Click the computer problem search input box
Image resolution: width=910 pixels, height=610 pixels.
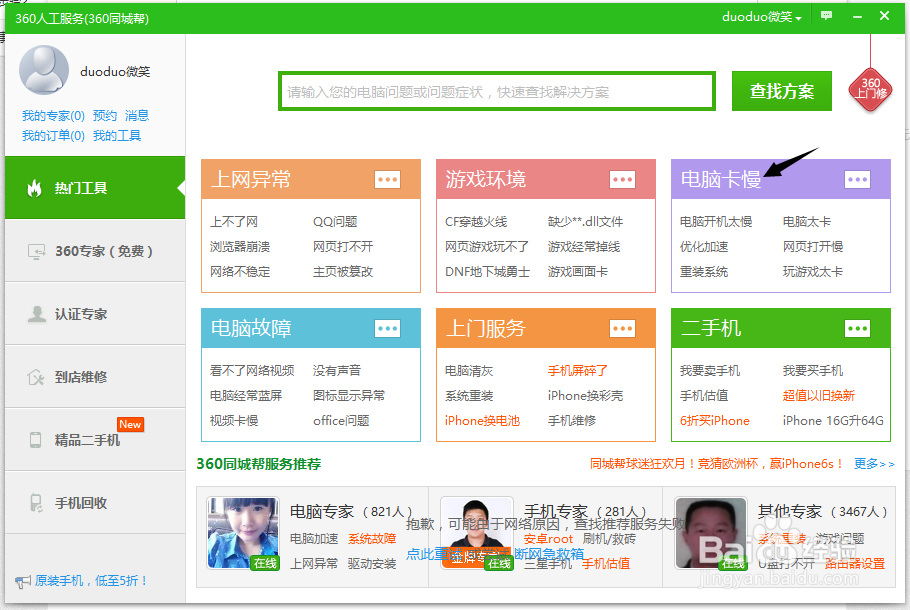click(497, 91)
